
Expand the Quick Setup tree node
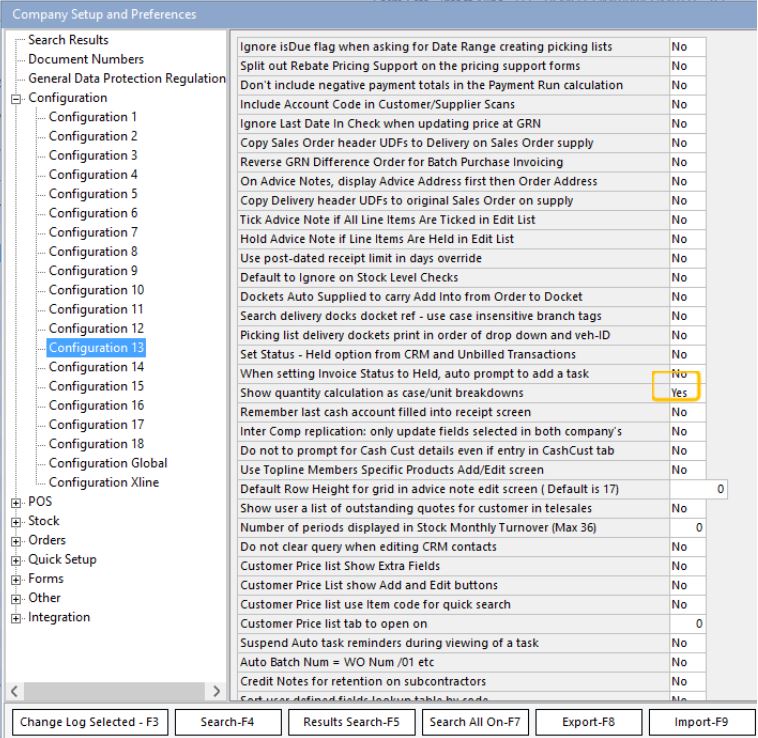[16, 561]
